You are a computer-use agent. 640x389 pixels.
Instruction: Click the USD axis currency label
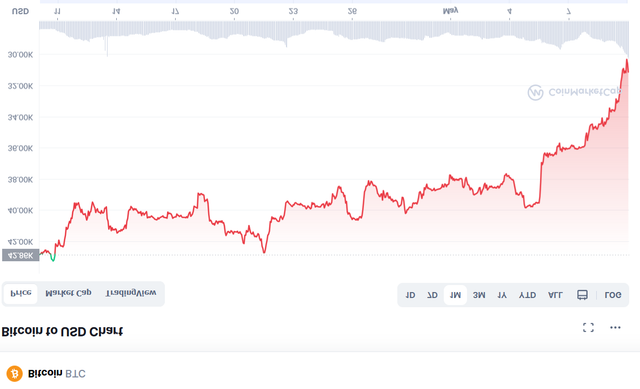[x=20, y=11]
